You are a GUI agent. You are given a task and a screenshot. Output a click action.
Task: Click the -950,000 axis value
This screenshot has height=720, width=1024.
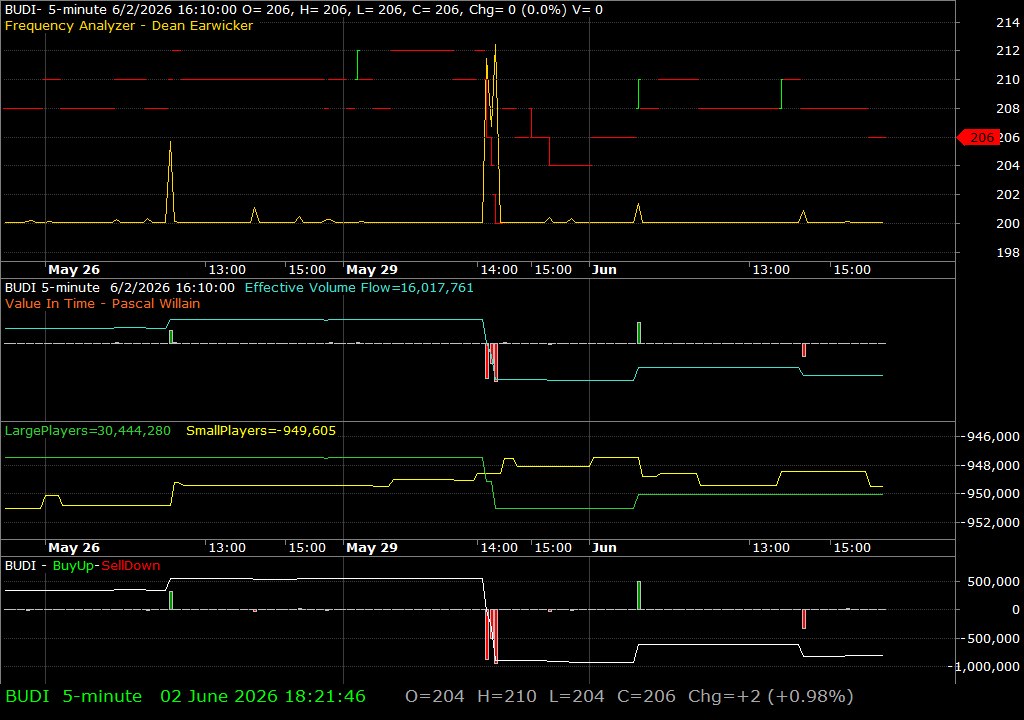tap(989, 493)
